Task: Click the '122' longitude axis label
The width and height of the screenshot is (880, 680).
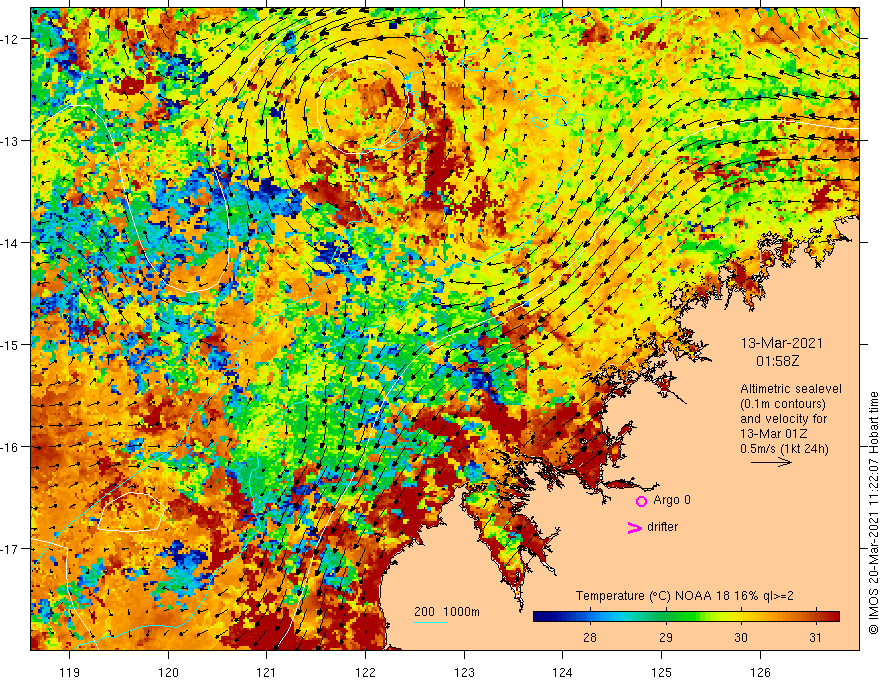Action: 365,672
